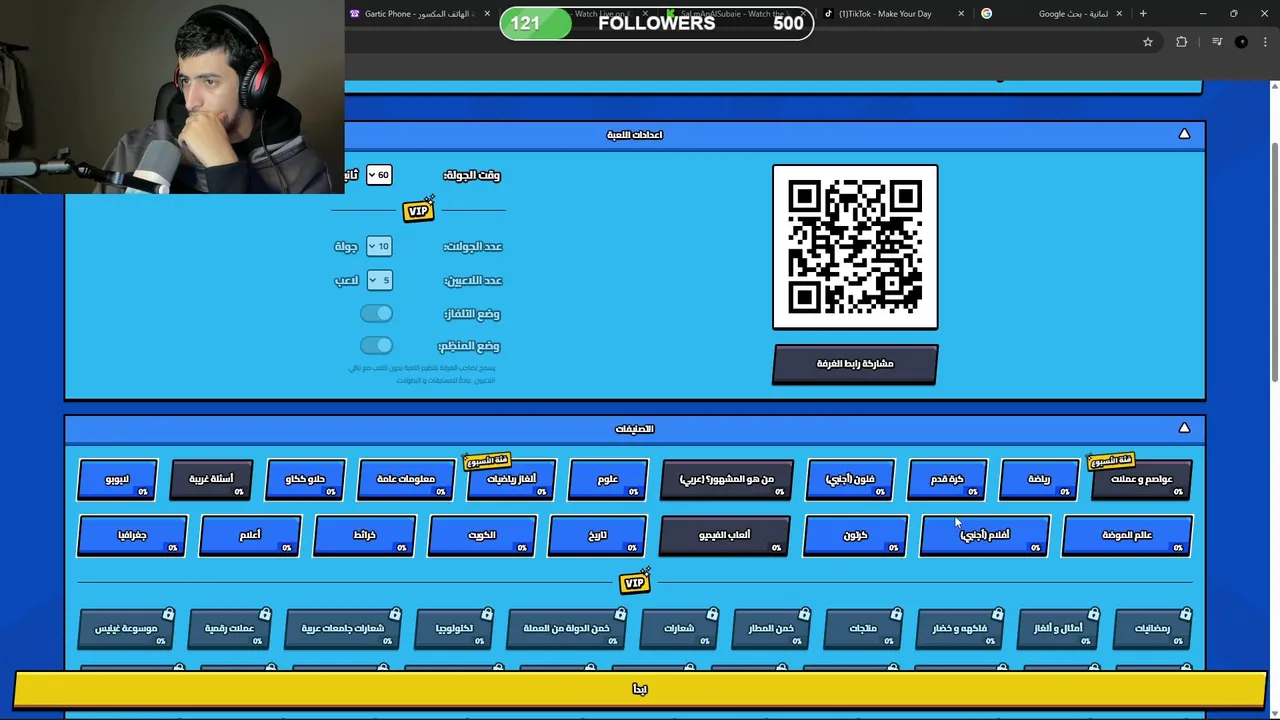This screenshot has height=720, width=1280.
Task: Close the Google search tab
Action: point(1119,14)
